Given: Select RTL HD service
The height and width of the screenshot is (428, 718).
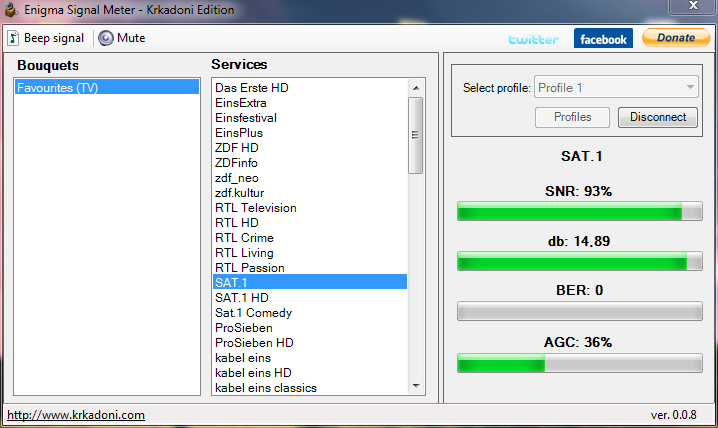Looking at the screenshot, I should 310,222.
